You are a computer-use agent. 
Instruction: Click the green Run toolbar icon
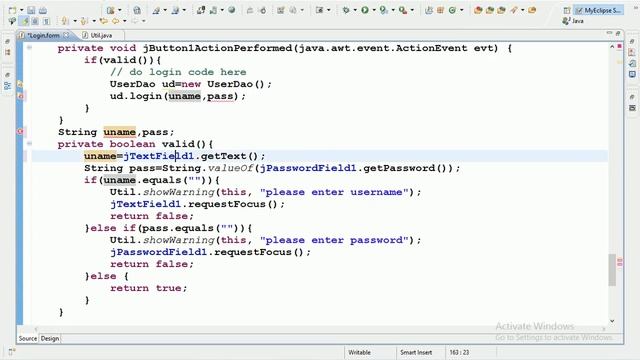[x=365, y=10]
